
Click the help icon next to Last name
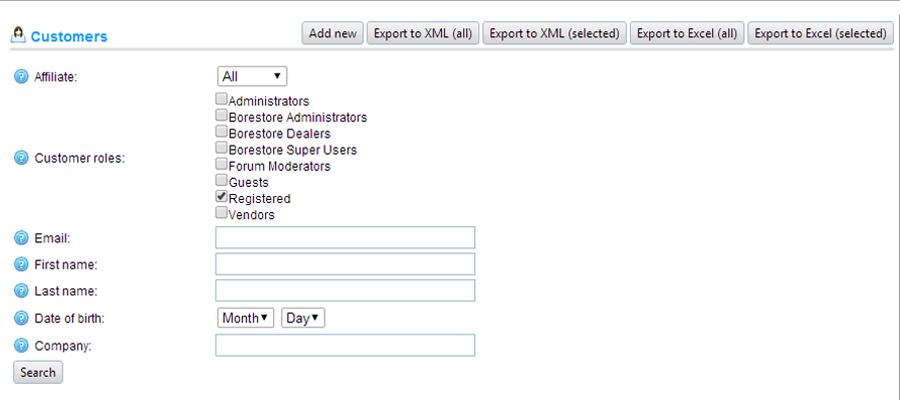coord(21,291)
